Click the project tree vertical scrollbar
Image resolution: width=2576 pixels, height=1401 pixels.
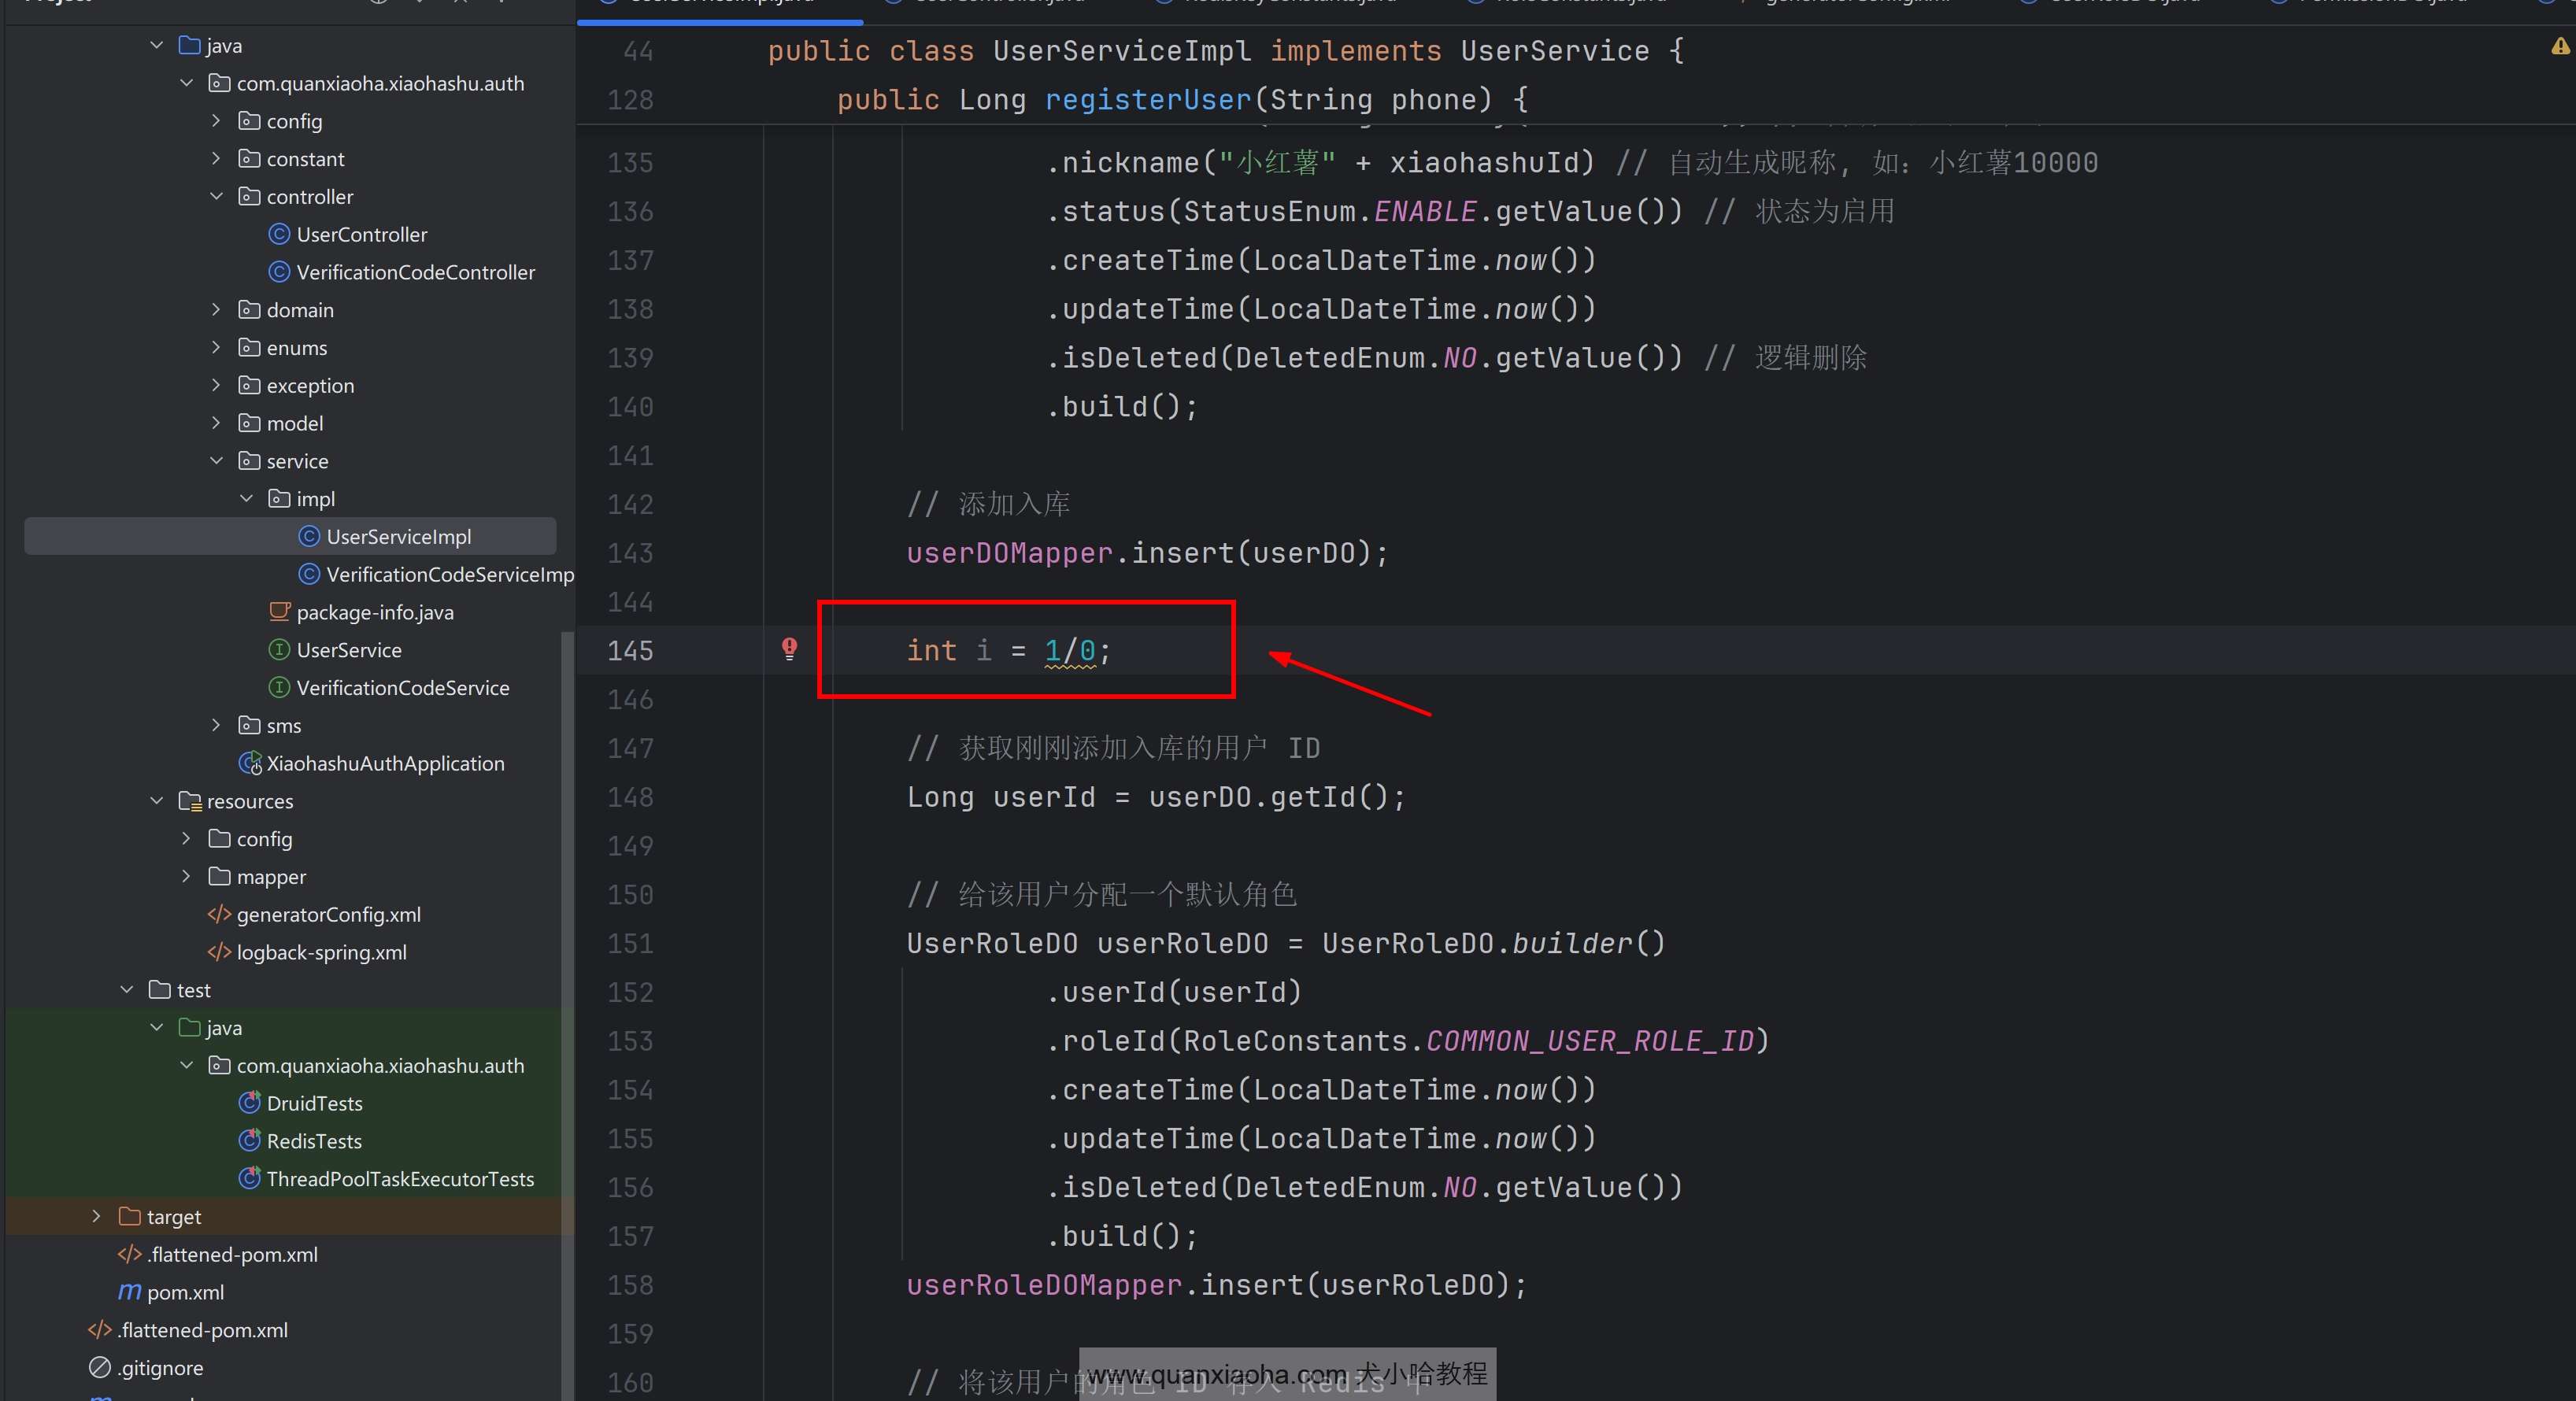567,1000
